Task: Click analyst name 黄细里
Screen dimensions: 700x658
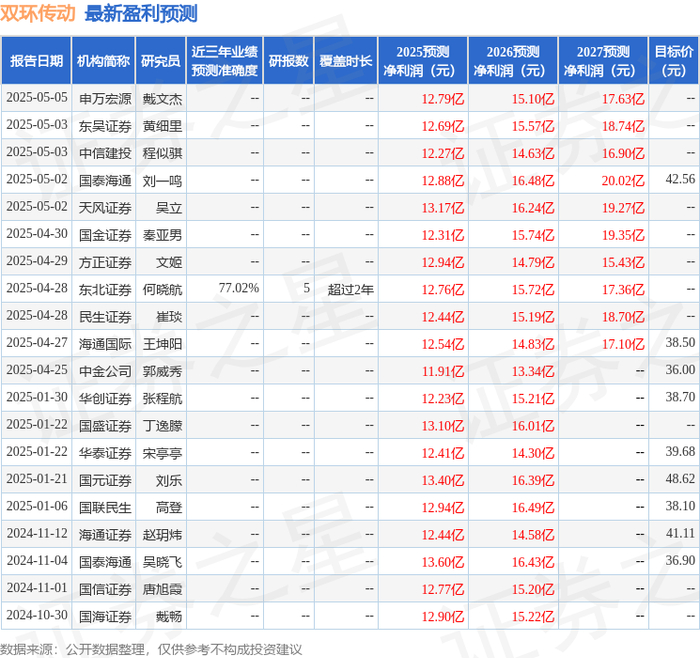Action: pyautogui.click(x=162, y=126)
